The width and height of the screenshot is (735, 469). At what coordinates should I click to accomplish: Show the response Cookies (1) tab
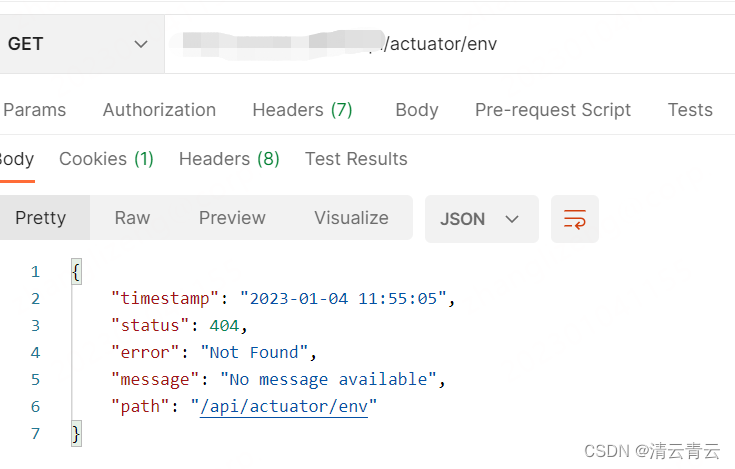click(106, 159)
